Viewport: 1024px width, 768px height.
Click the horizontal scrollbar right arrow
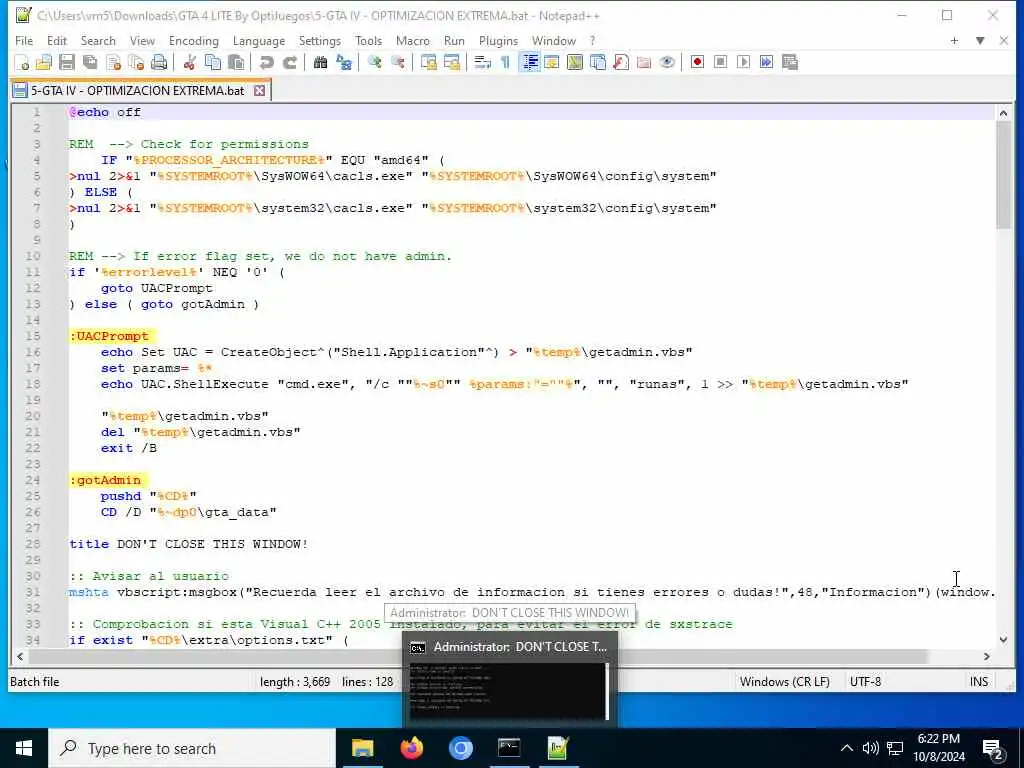[x=987, y=656]
